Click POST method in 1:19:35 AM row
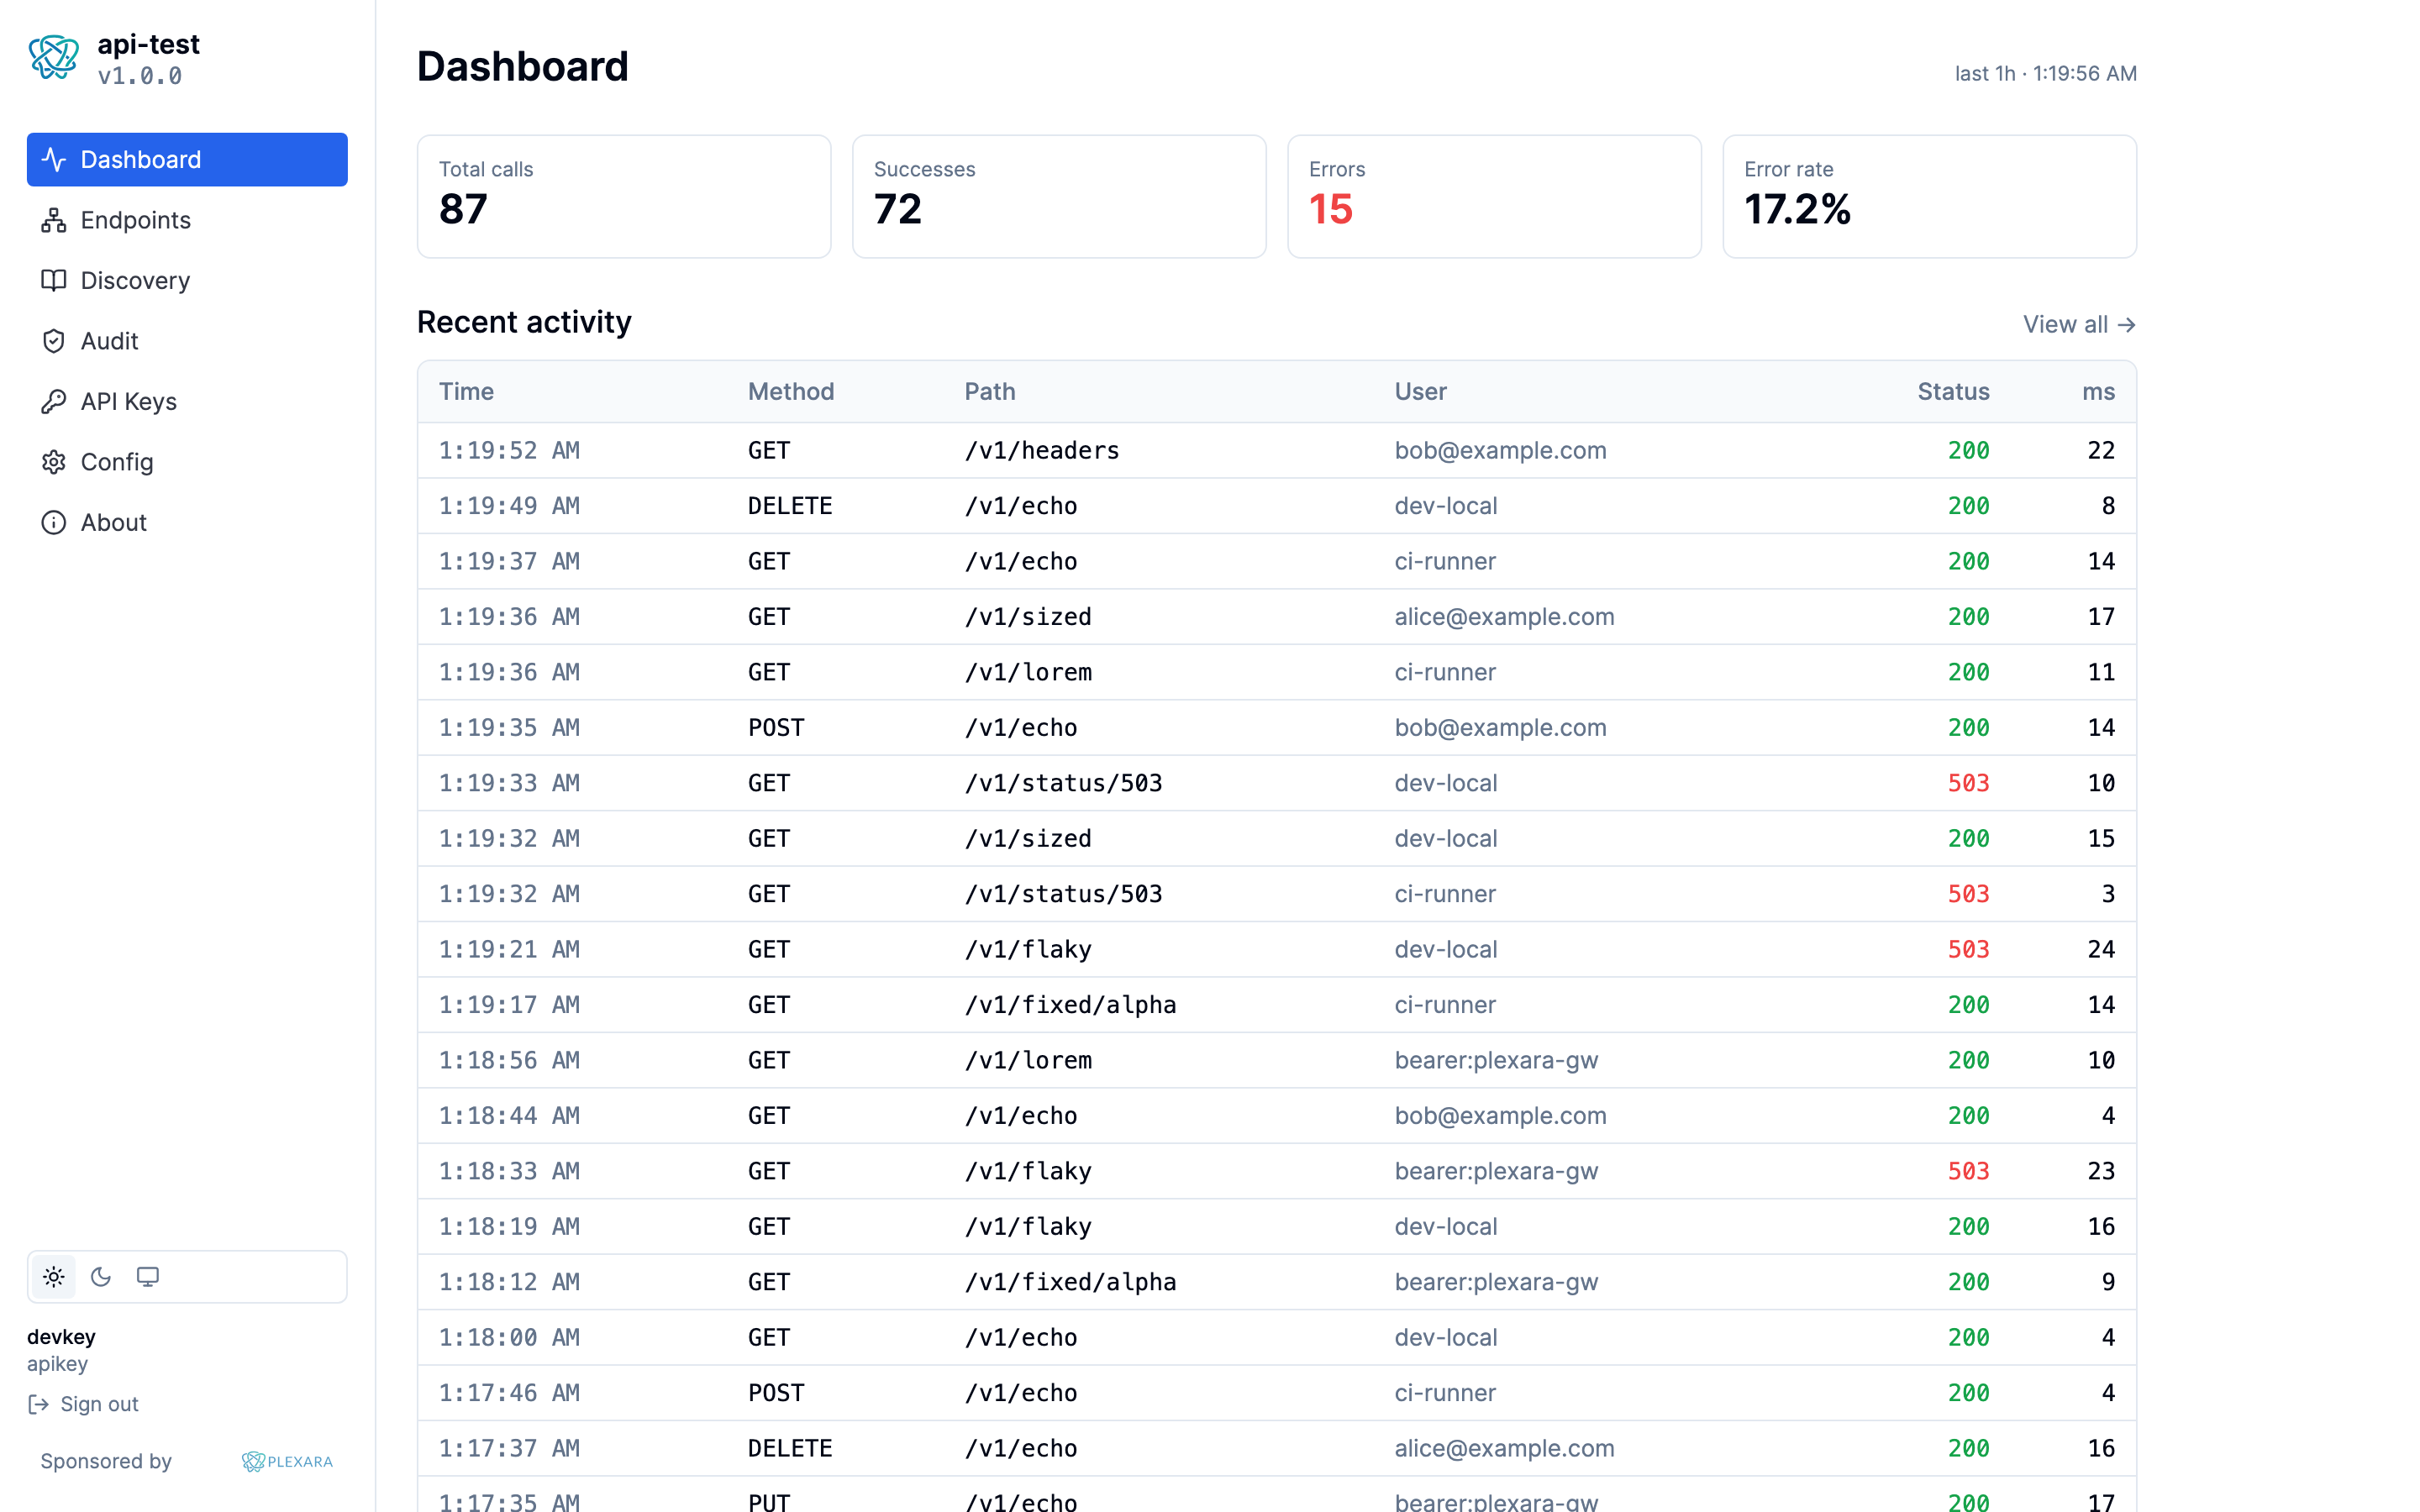This screenshot has width=2420, height=1512. (776, 727)
